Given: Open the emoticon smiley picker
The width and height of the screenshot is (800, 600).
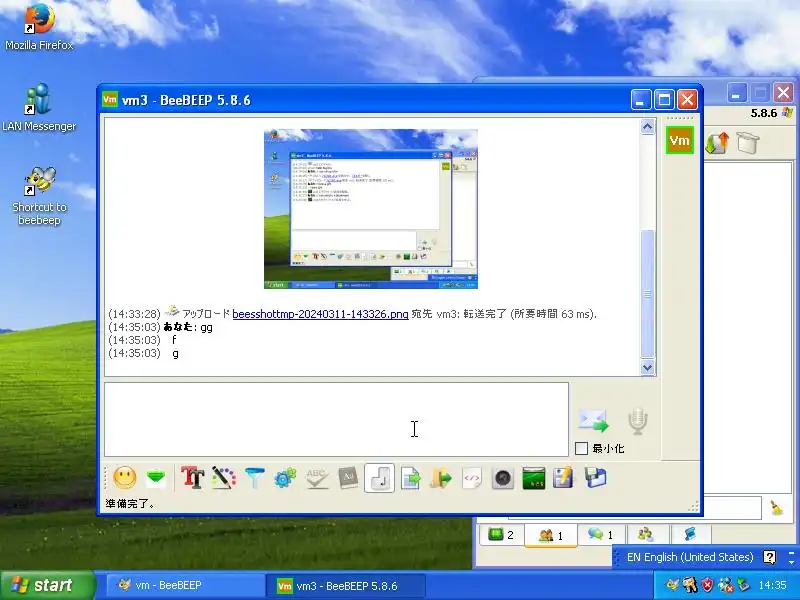Looking at the screenshot, I should [124, 478].
